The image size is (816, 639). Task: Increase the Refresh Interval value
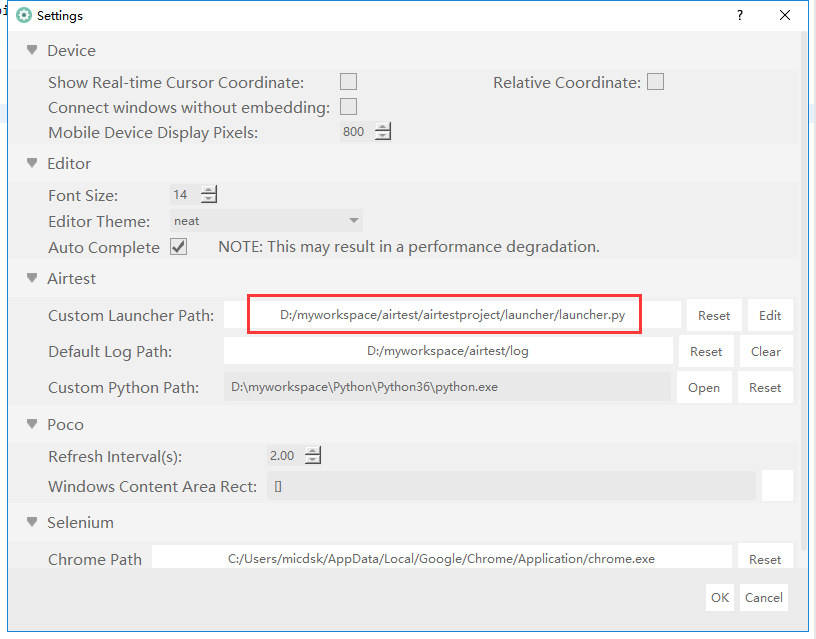pyautogui.click(x=313, y=451)
